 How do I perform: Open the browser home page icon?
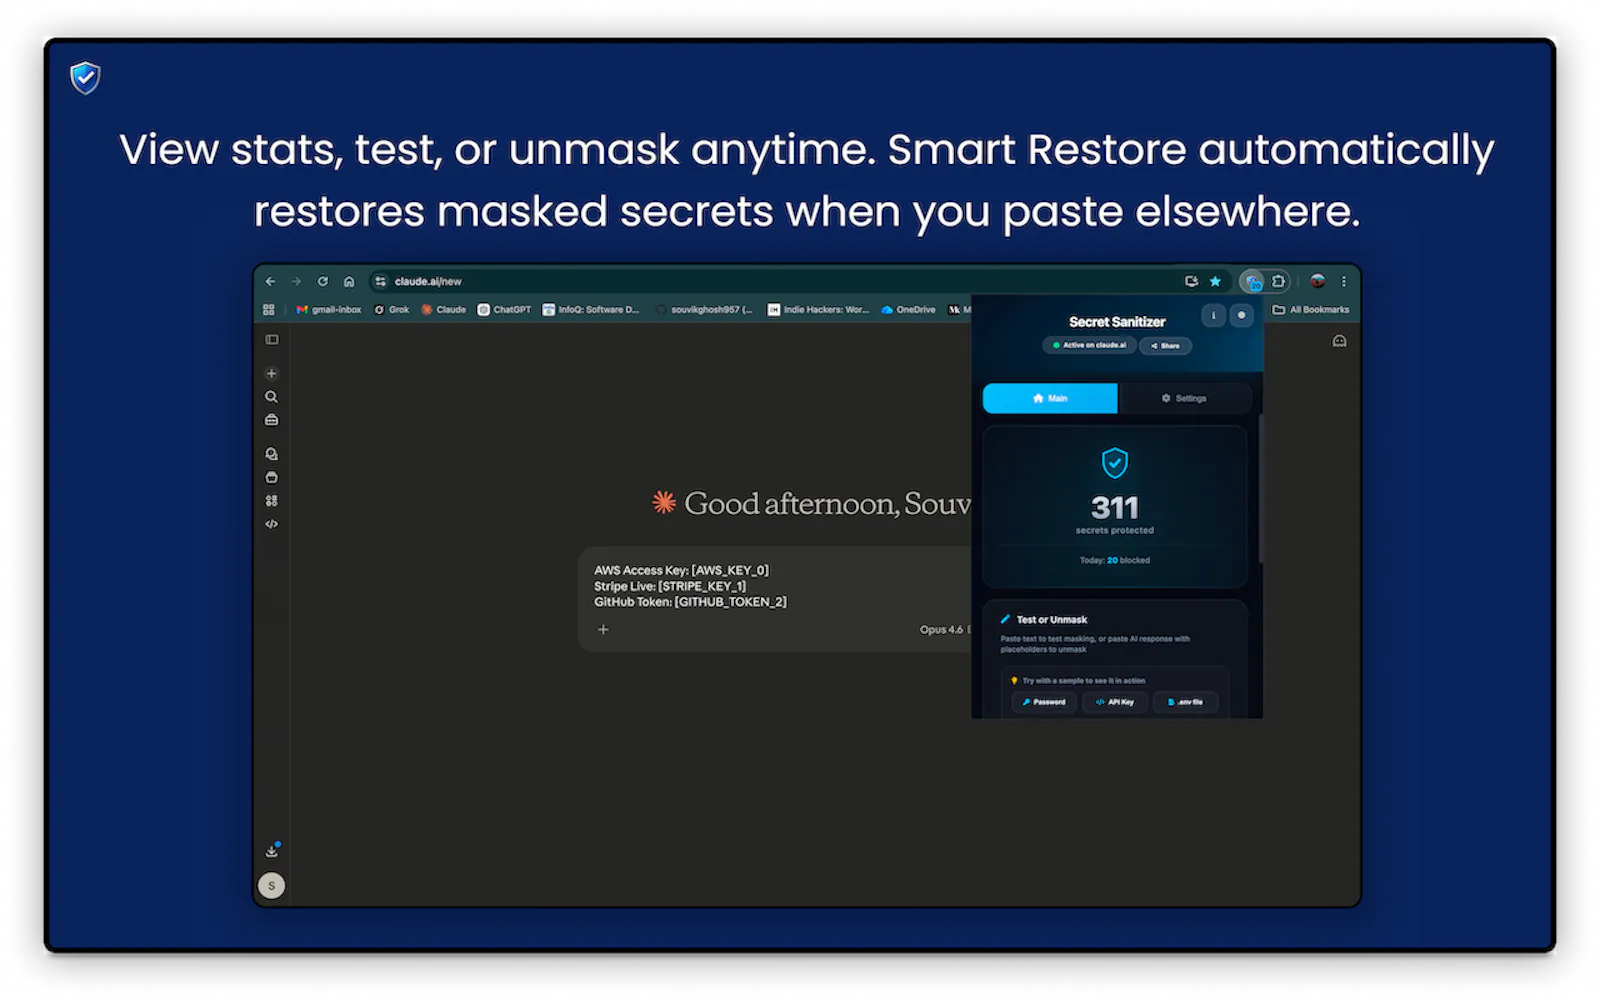pyautogui.click(x=349, y=282)
